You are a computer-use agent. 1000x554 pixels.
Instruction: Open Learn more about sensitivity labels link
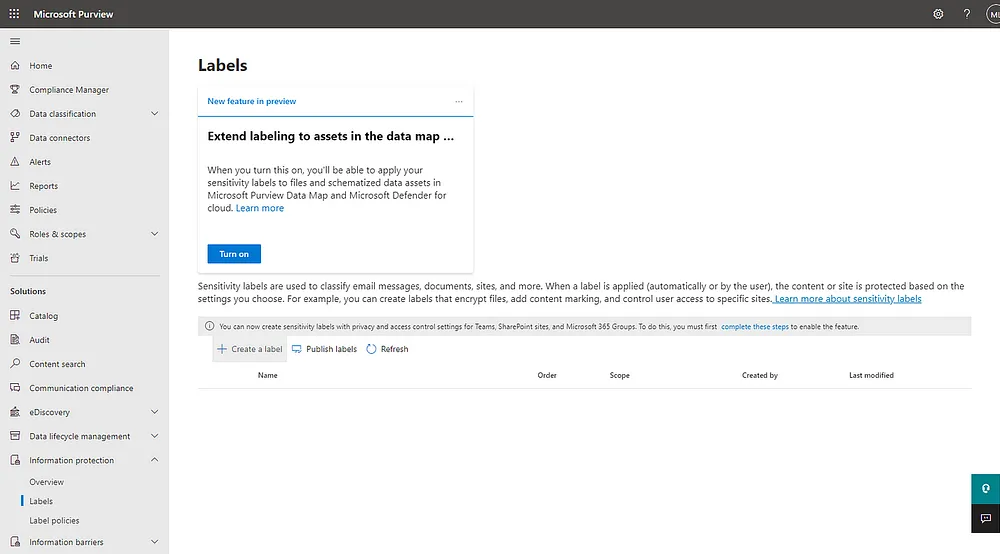click(848, 298)
